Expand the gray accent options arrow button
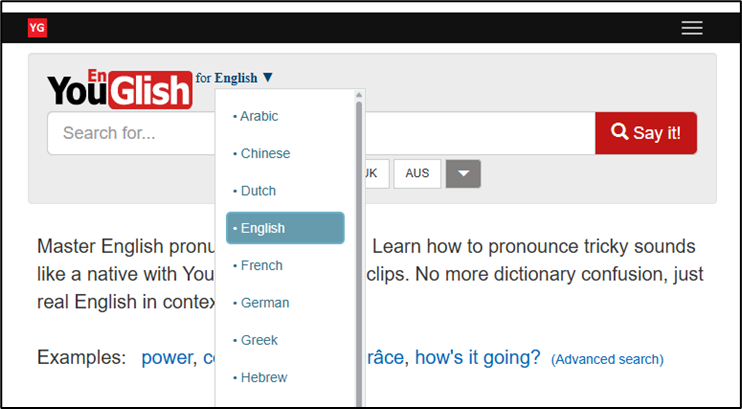Screen dimensions: 742x409 [x=463, y=173]
